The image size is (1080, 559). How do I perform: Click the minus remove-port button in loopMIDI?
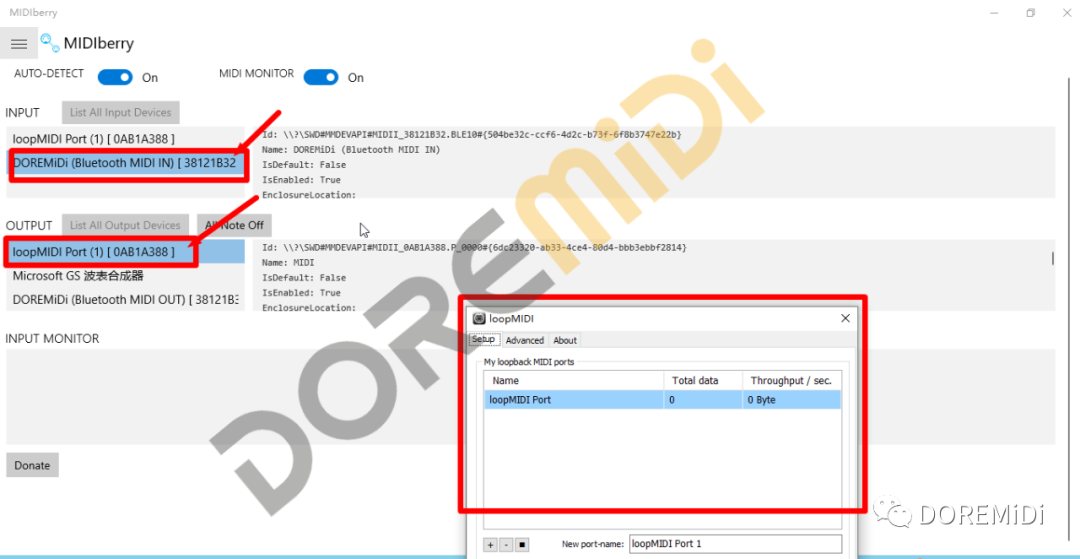[x=506, y=545]
